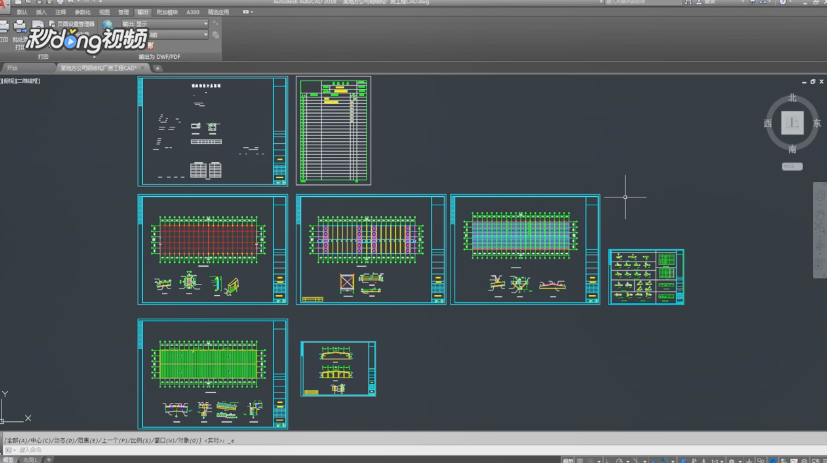The width and height of the screenshot is (827, 463).
Task: Click 南 (South) on the ViewCube compass
Action: 792,150
